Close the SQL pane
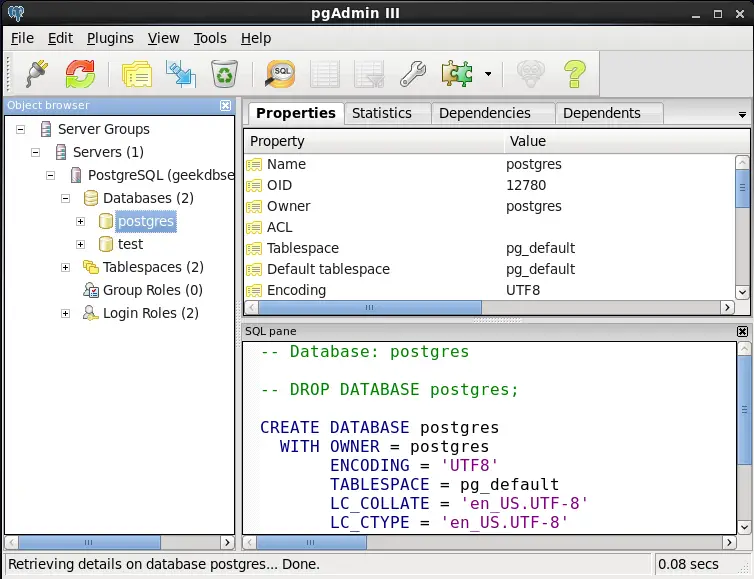754x579 pixels. (742, 331)
